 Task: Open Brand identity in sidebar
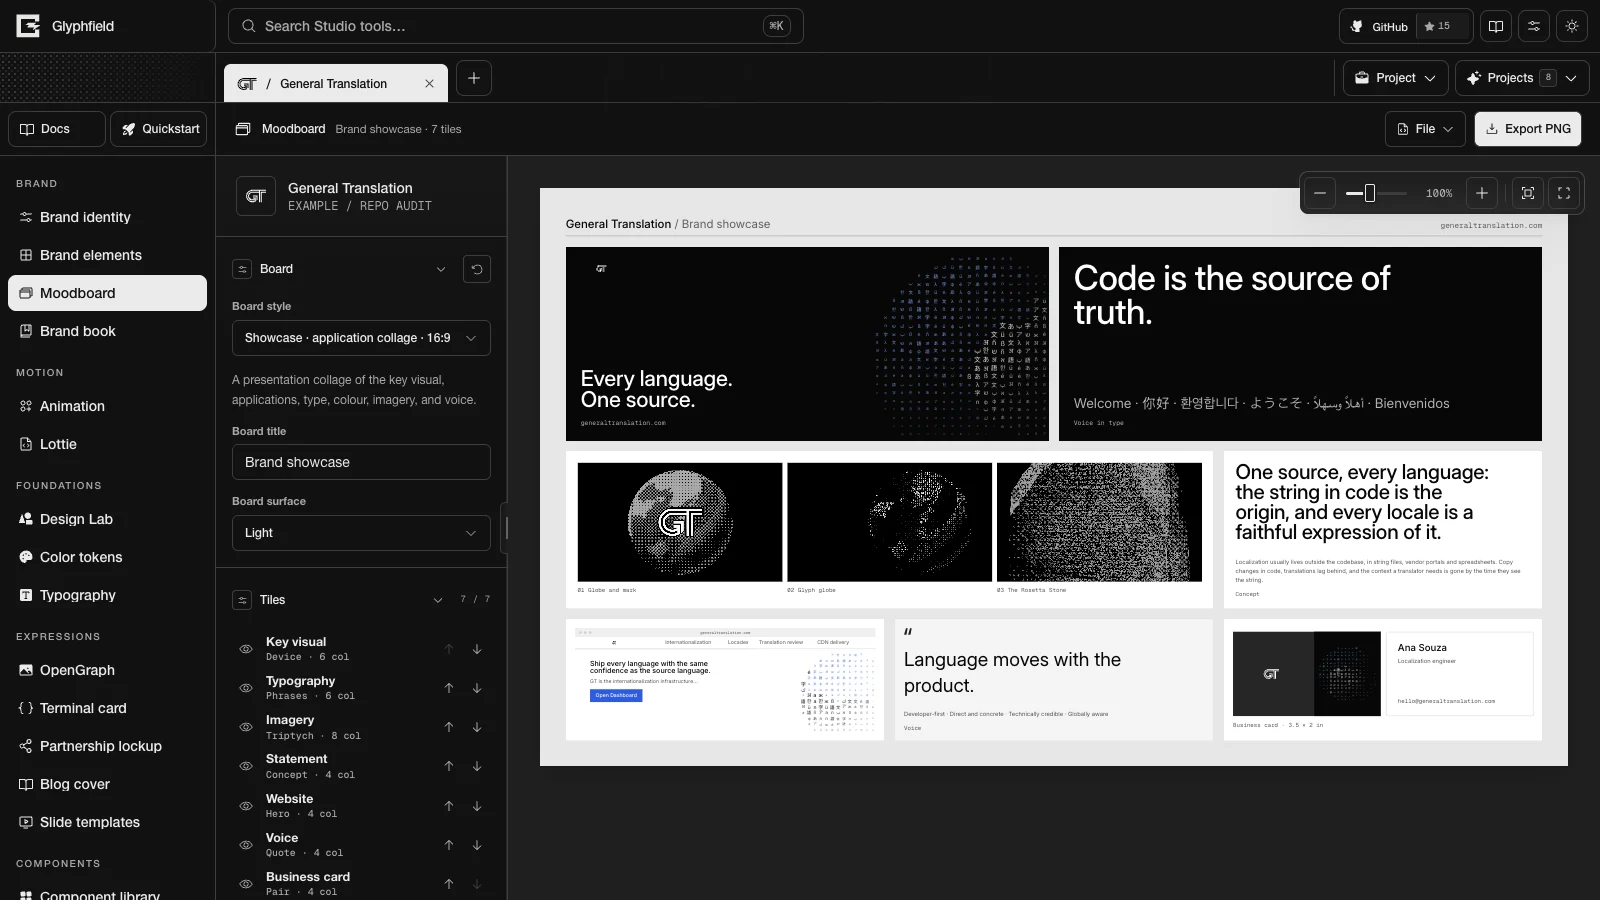(107, 217)
